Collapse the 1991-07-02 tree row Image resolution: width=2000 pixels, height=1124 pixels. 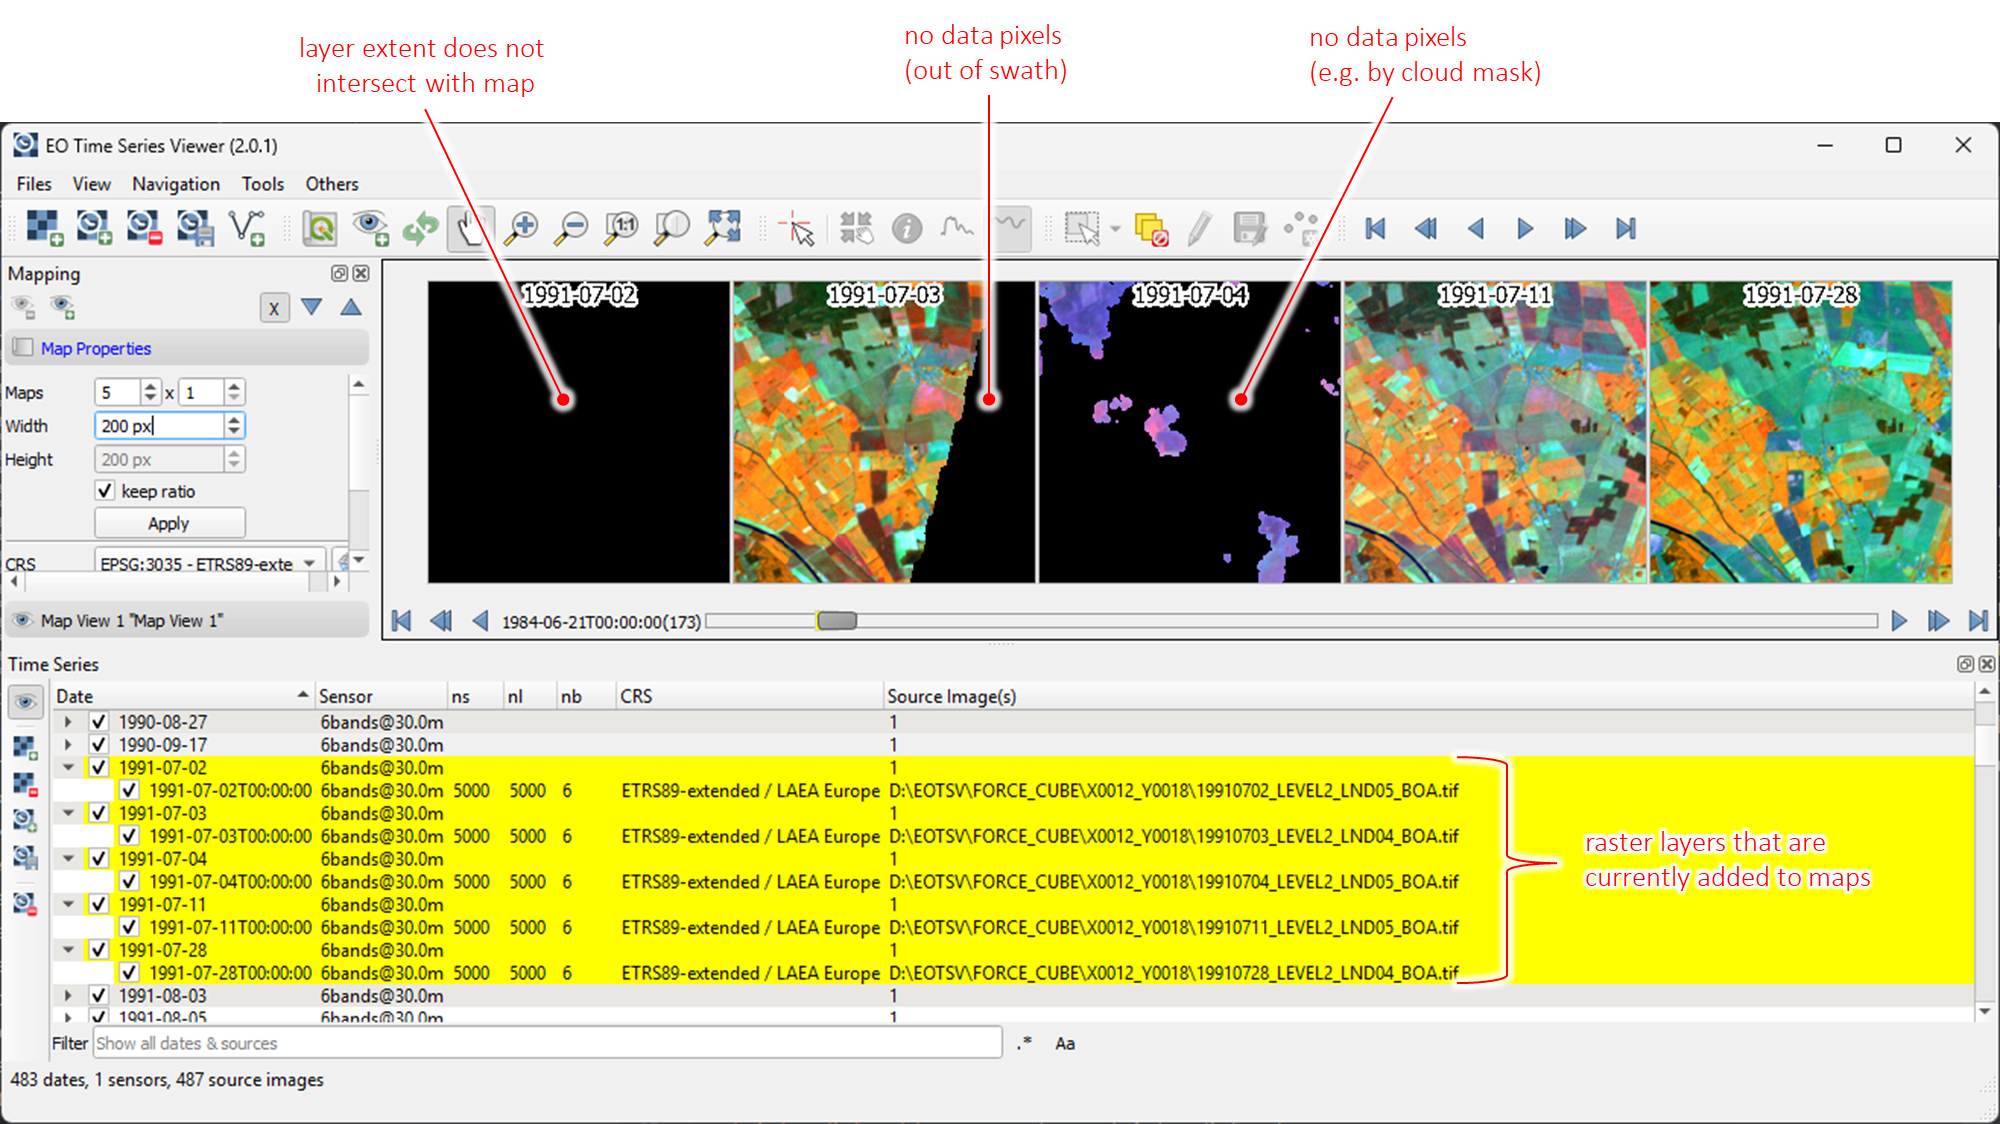tap(68, 767)
